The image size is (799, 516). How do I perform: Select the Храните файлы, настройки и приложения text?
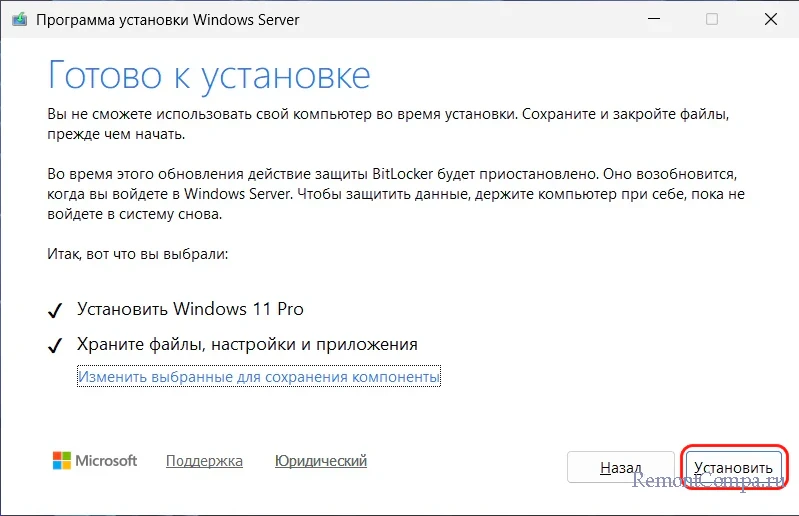tap(247, 345)
